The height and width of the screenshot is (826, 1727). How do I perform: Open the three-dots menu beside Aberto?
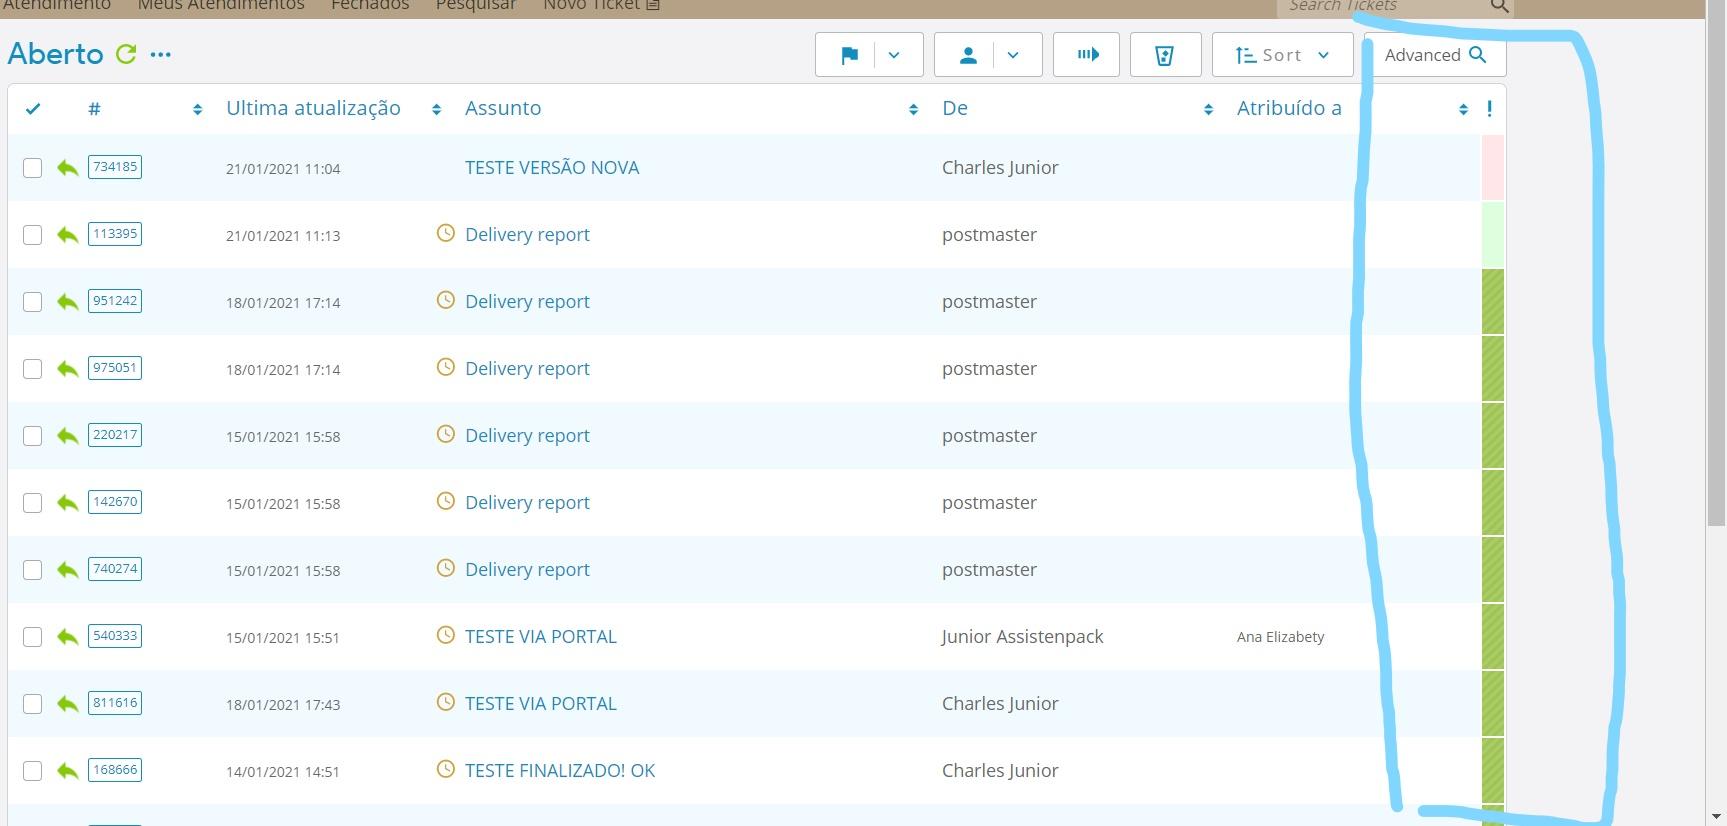(x=160, y=55)
